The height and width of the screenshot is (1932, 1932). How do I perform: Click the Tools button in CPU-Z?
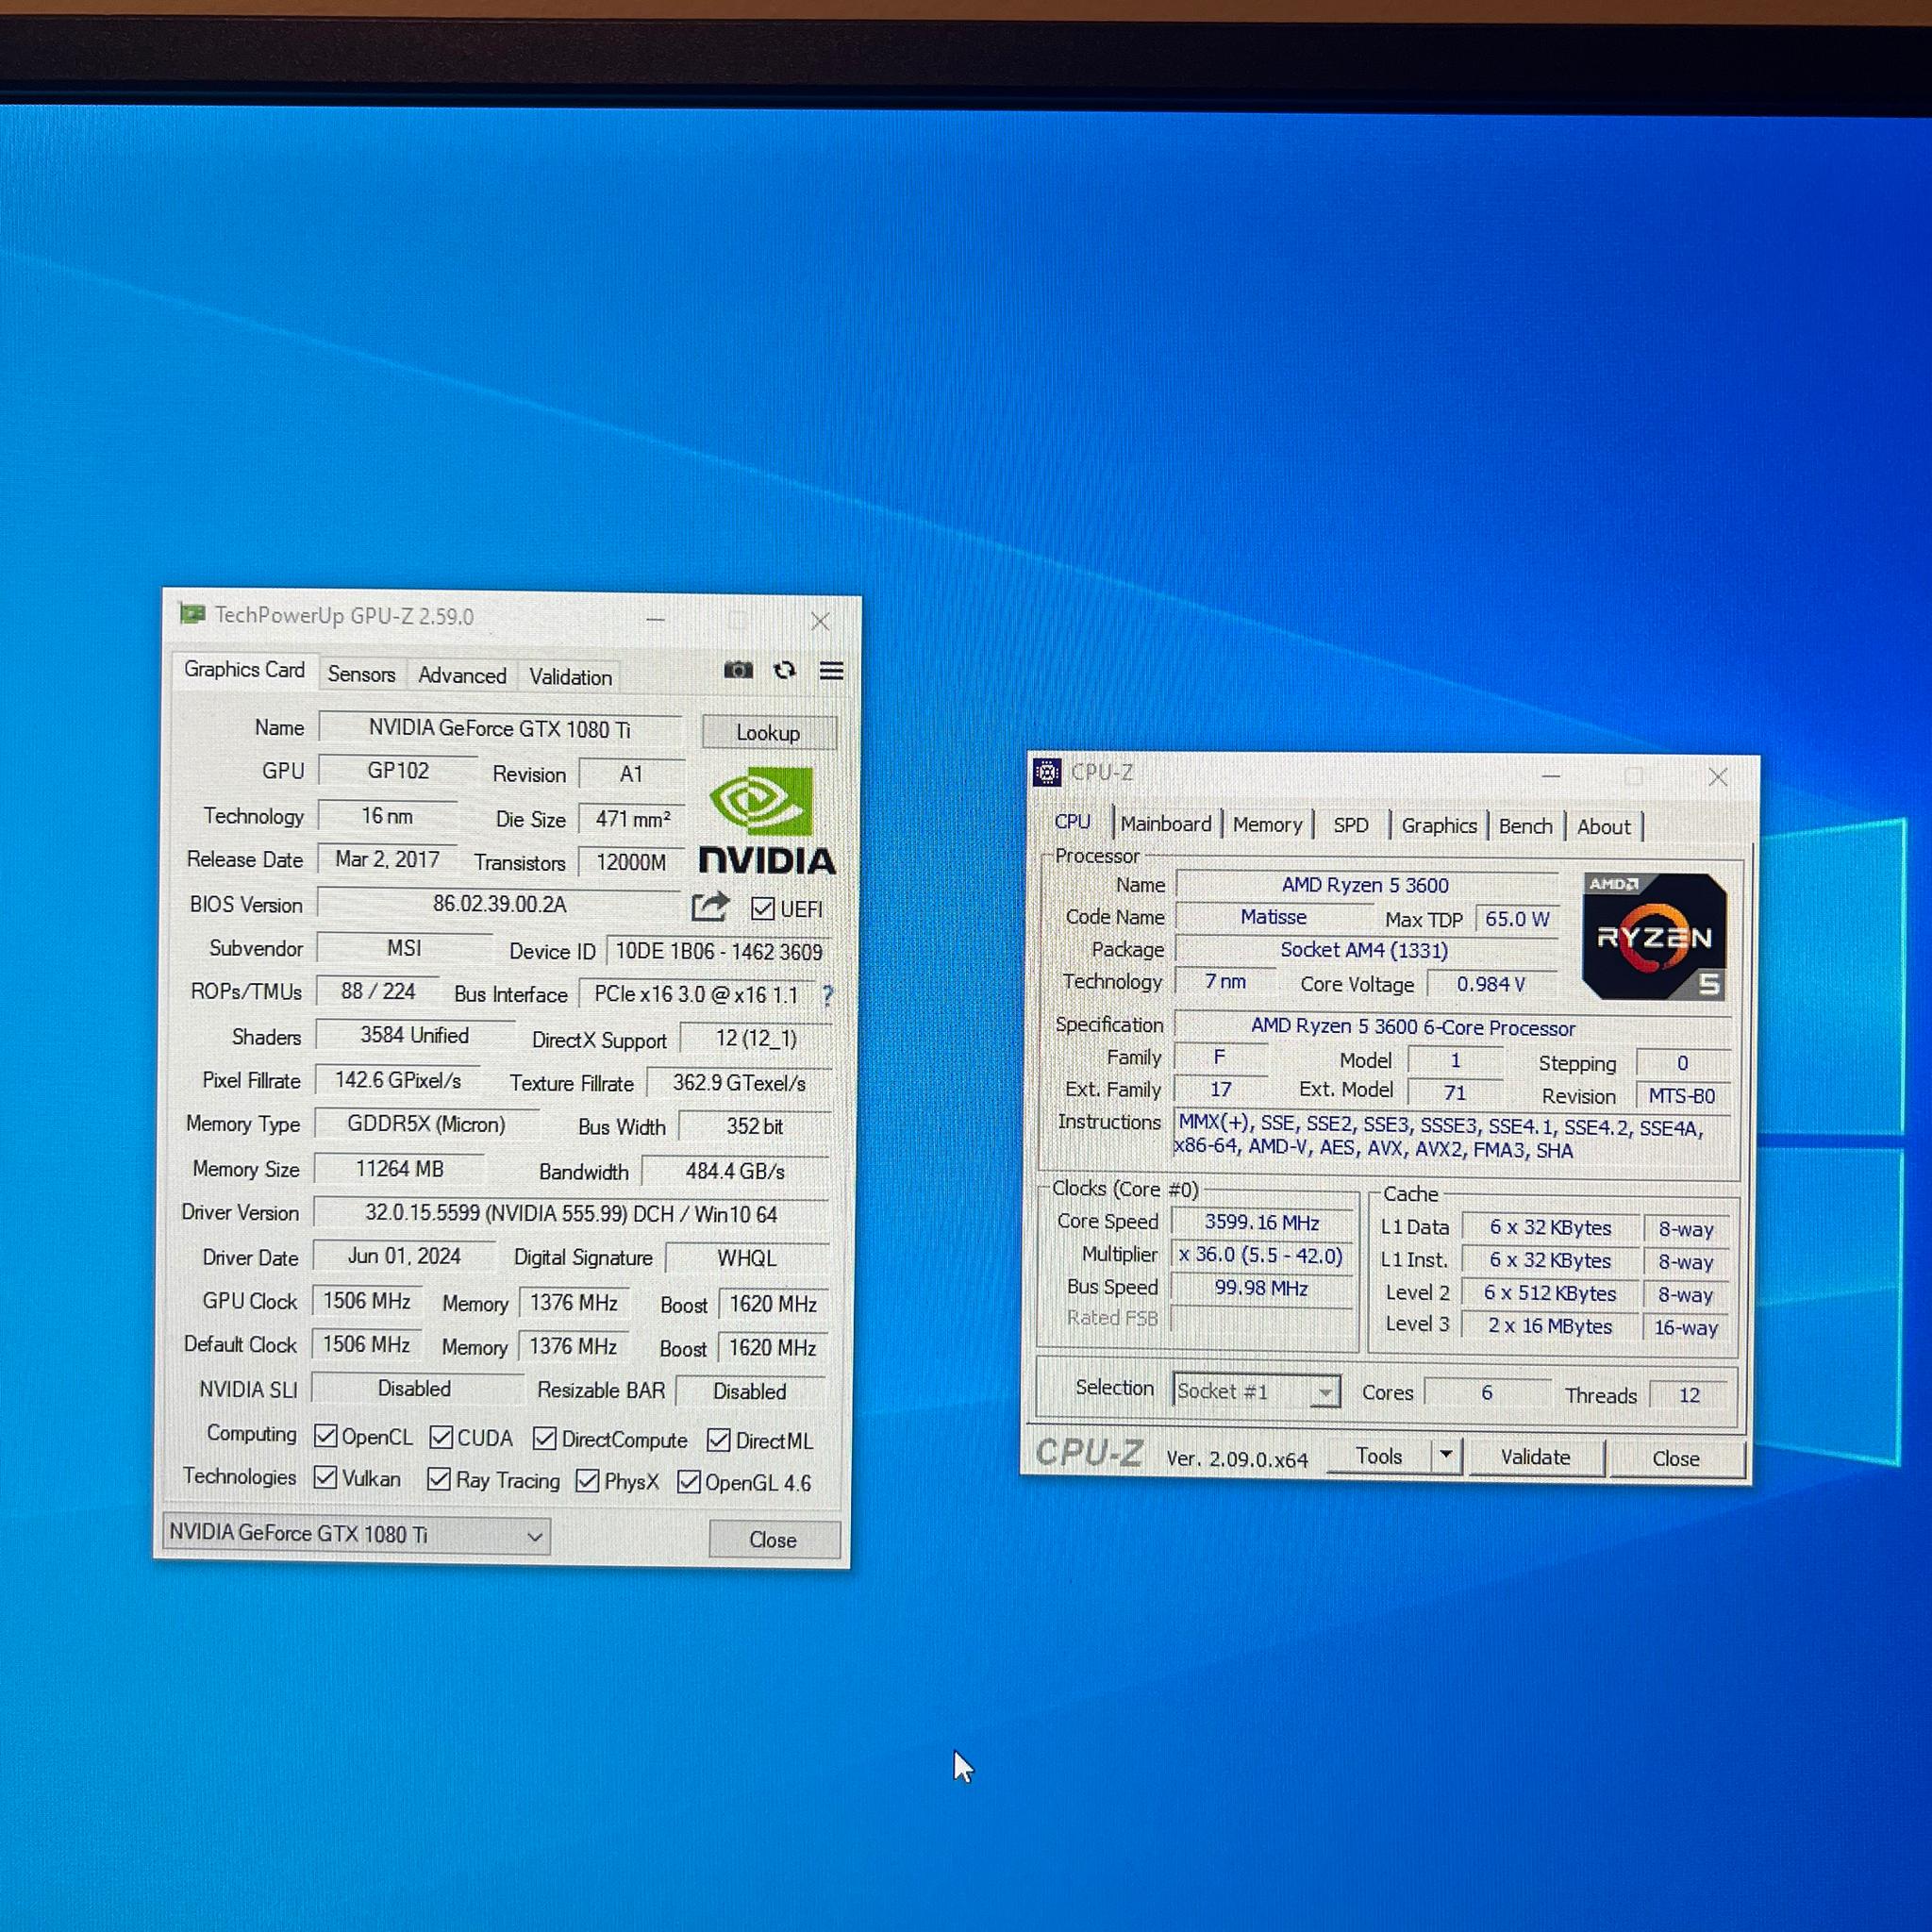pyautogui.click(x=1379, y=1456)
